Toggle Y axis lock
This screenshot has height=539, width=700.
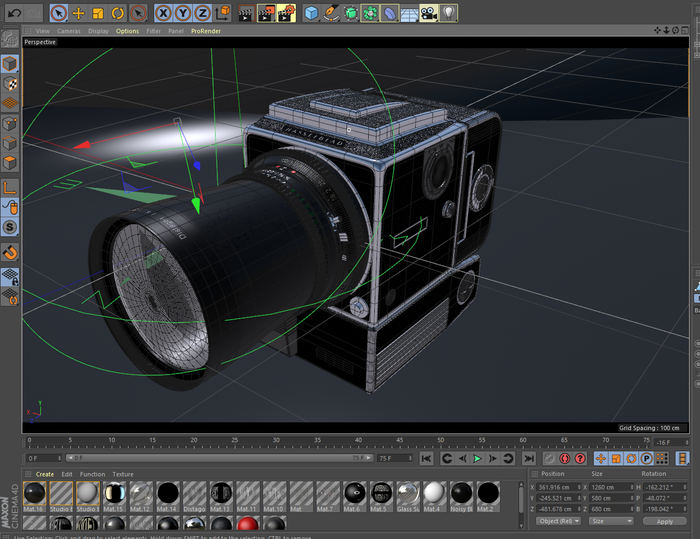pyautogui.click(x=183, y=13)
